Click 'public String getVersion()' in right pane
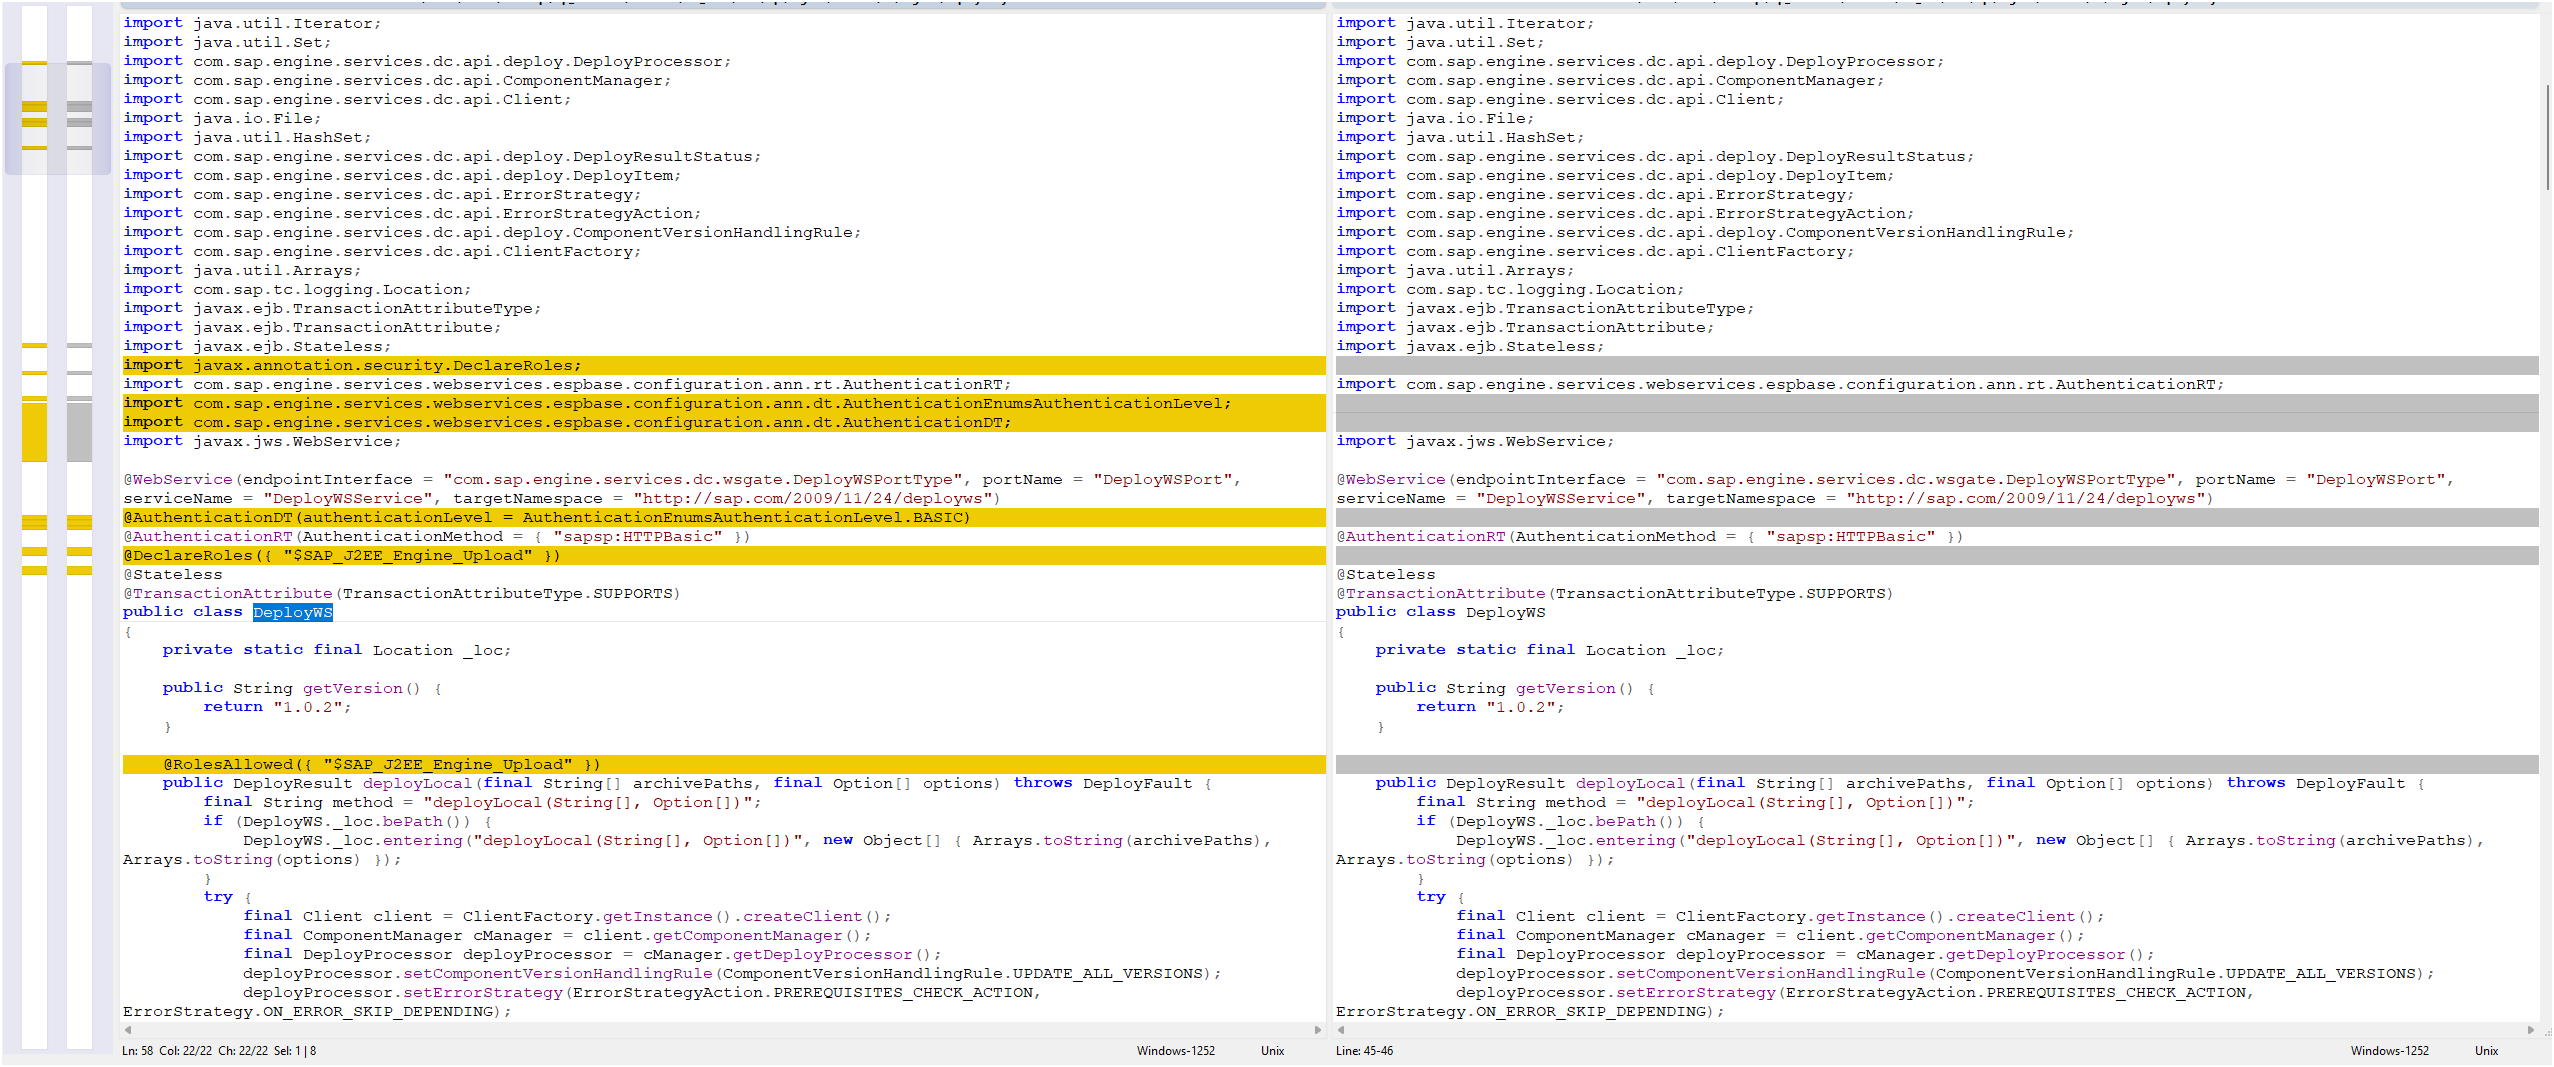Screen dimensions: 2554x1067 click(x=1504, y=688)
